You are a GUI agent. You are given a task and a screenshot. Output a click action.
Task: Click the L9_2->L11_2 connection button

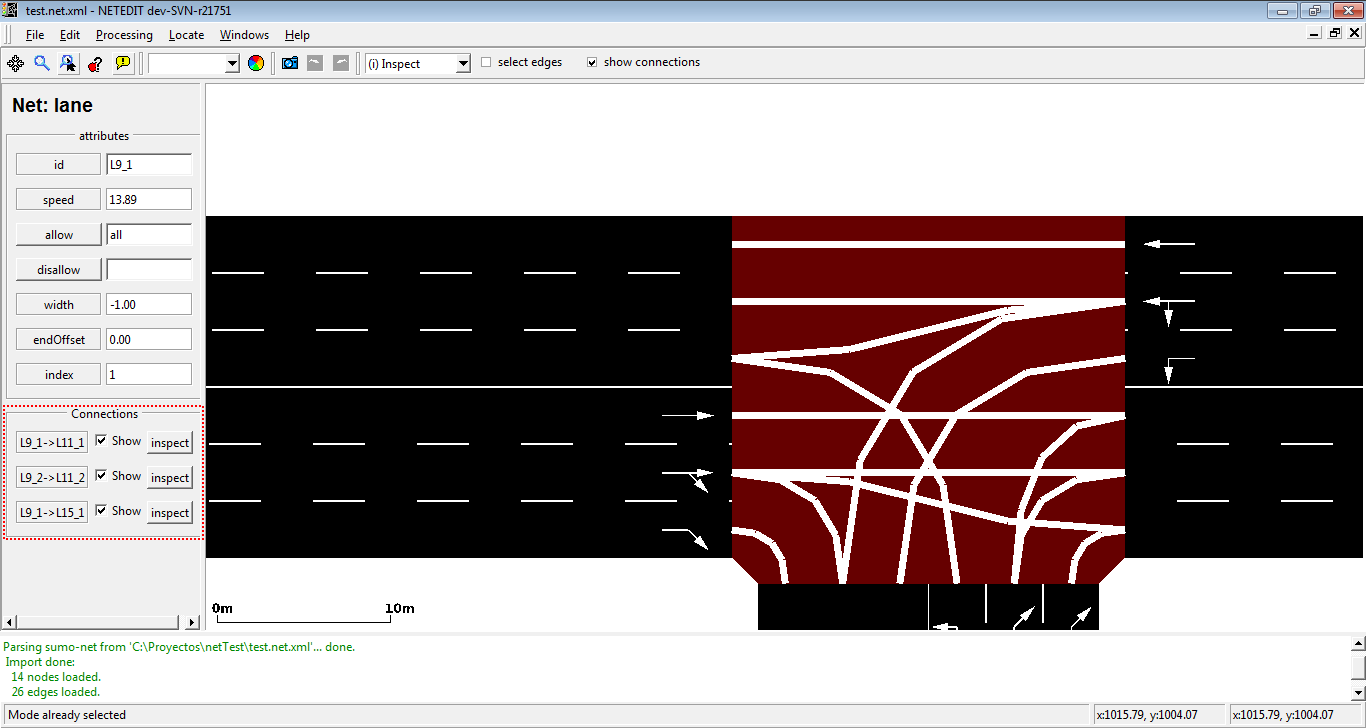pos(52,477)
